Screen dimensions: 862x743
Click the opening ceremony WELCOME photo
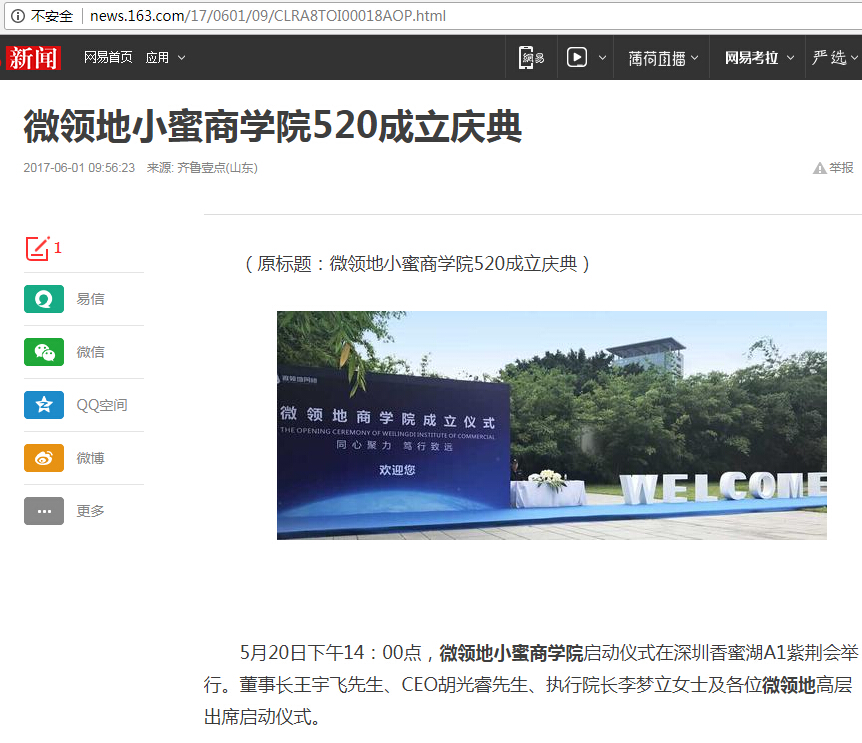(x=551, y=425)
